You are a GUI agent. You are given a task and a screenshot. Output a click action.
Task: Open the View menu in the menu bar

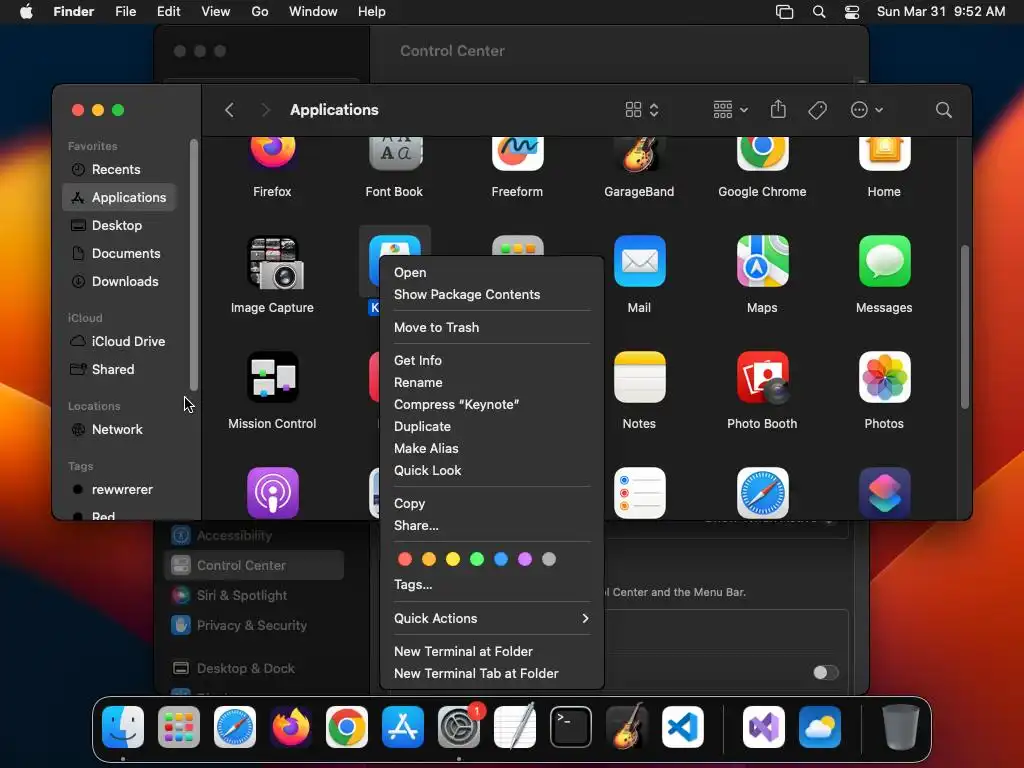coord(216,12)
